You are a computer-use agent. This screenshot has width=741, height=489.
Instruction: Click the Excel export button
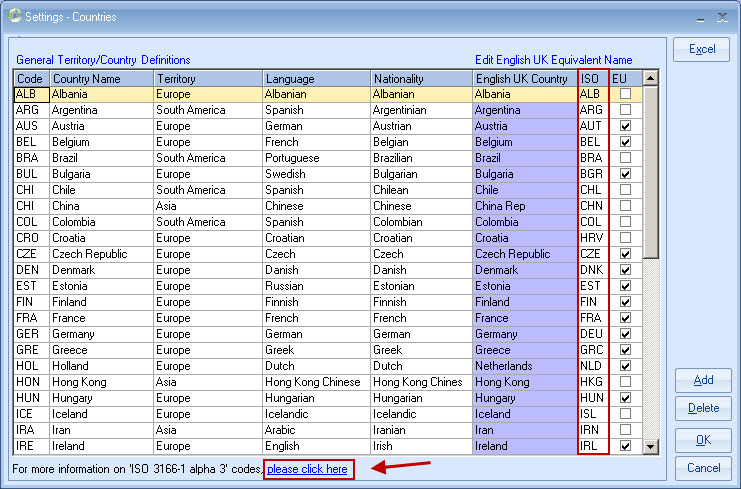tap(701, 49)
